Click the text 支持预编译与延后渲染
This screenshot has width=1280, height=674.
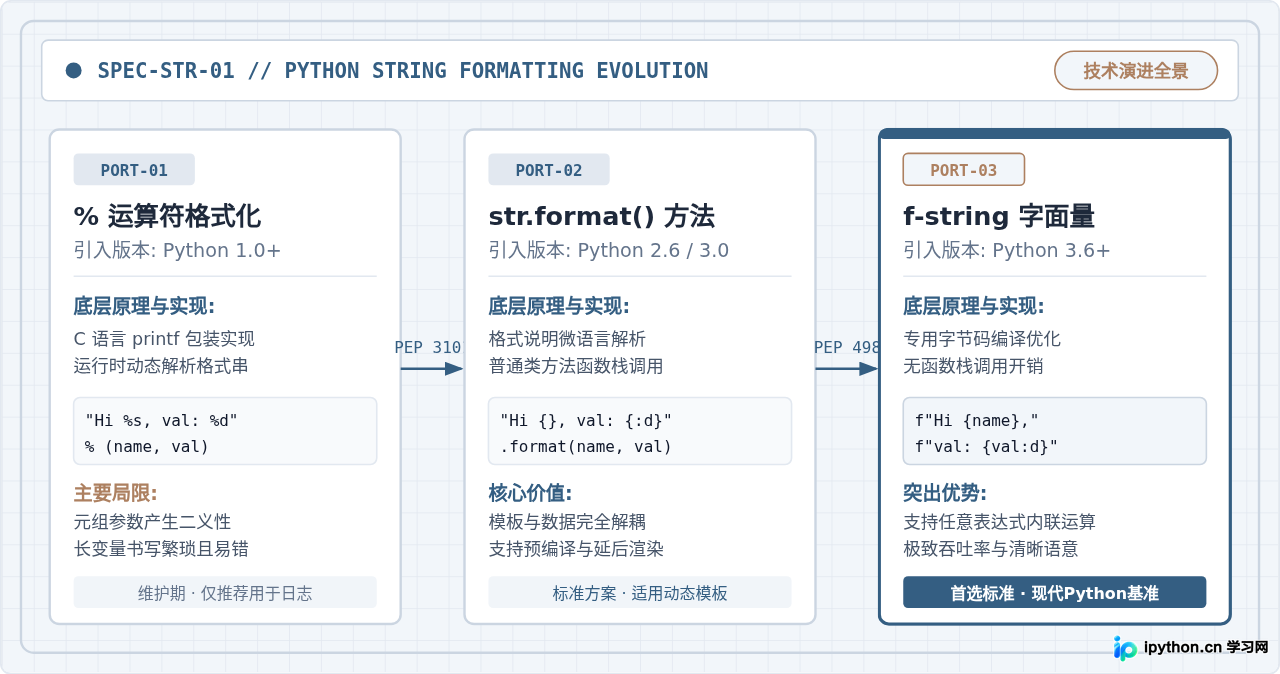pos(576,549)
